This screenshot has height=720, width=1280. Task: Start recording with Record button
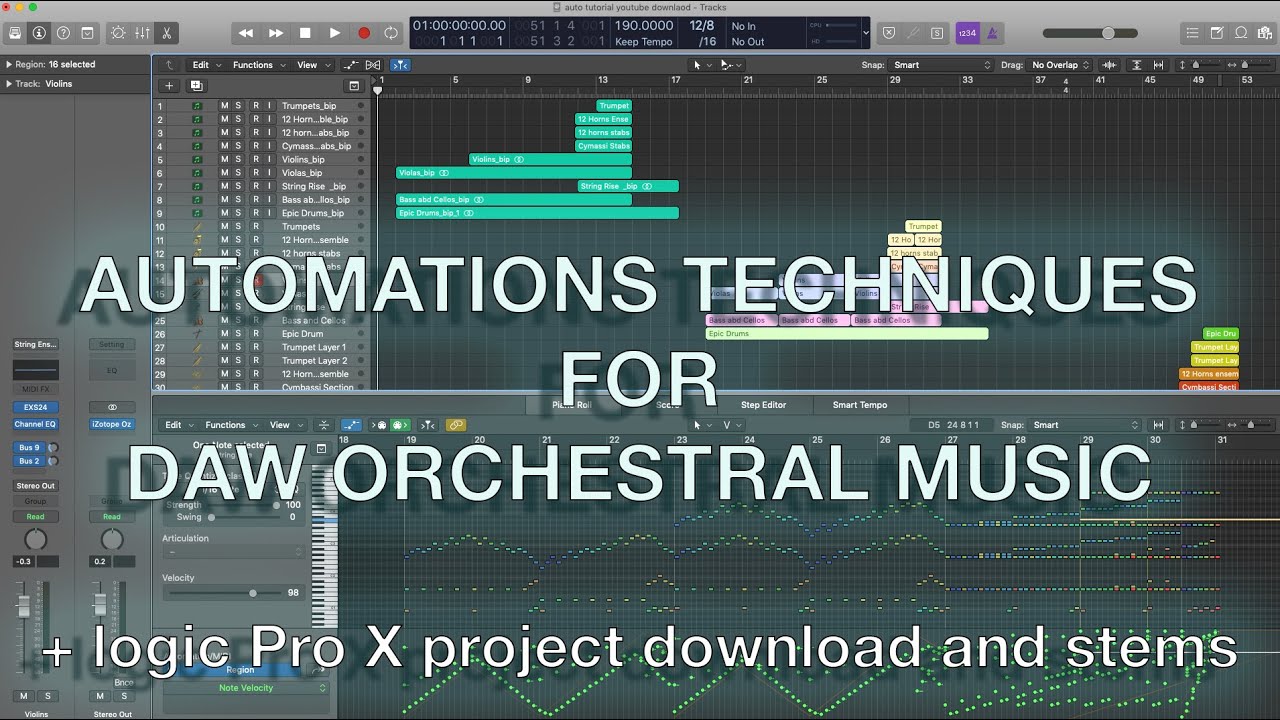(x=364, y=33)
